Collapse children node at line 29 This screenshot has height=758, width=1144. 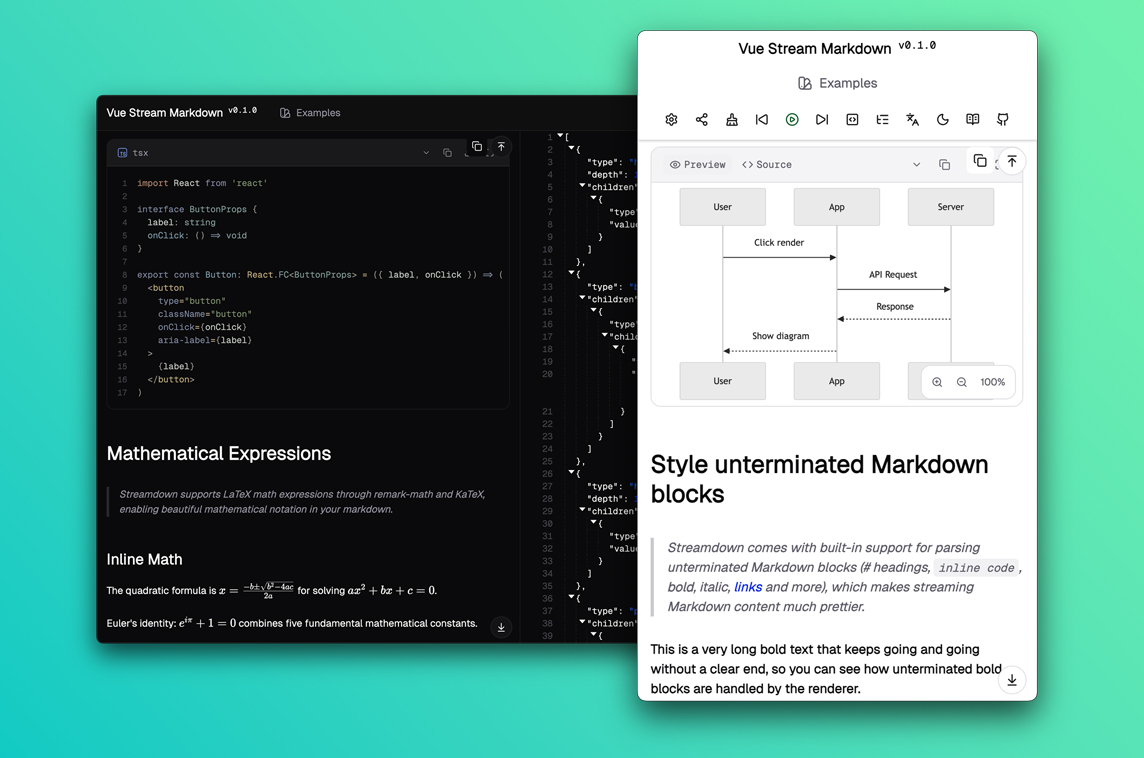point(582,510)
